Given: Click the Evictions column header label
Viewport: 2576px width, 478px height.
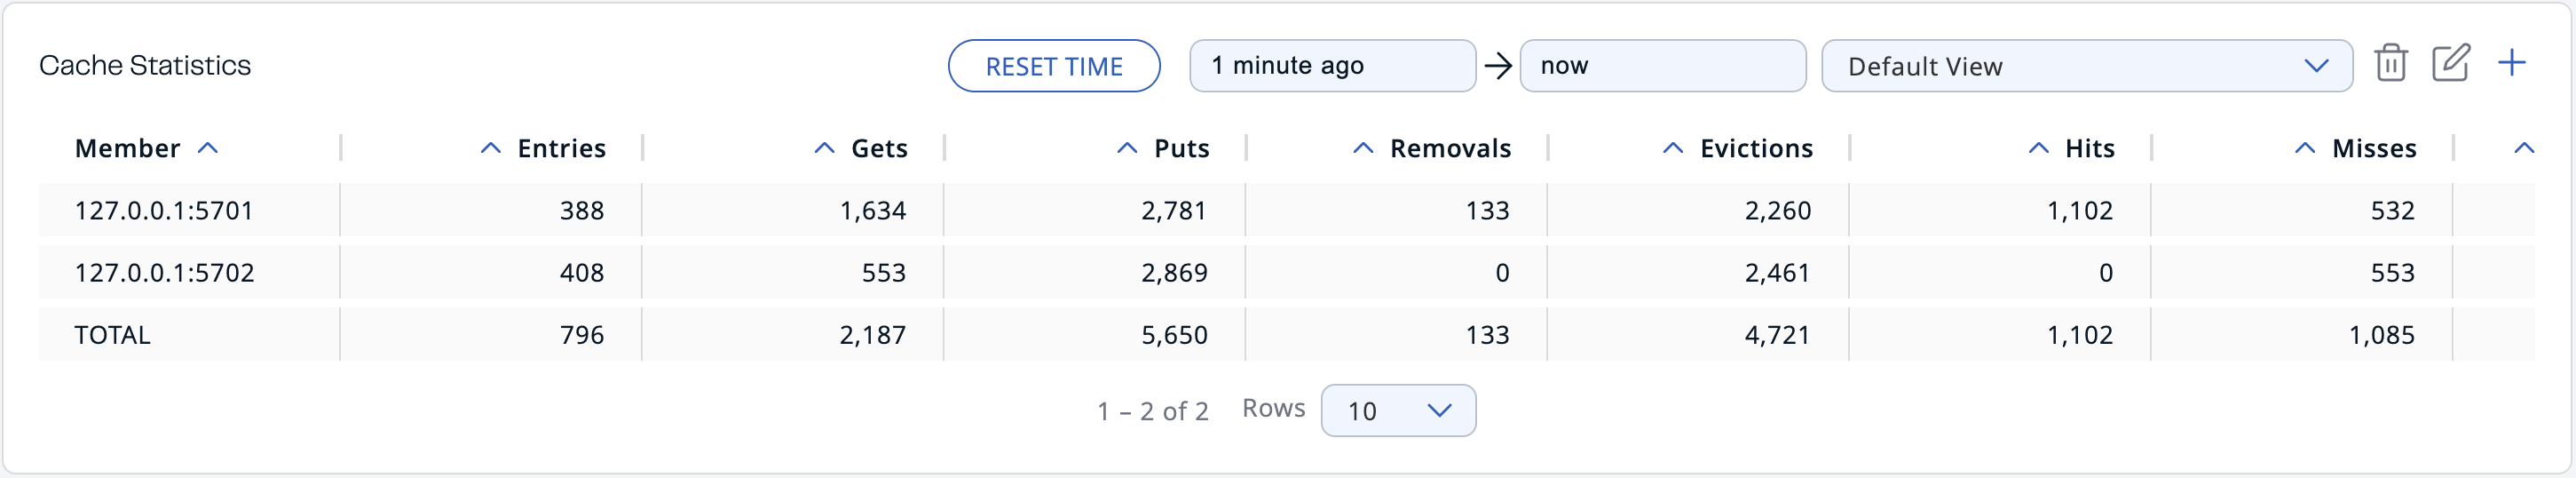Looking at the screenshot, I should pyautogui.click(x=1756, y=149).
